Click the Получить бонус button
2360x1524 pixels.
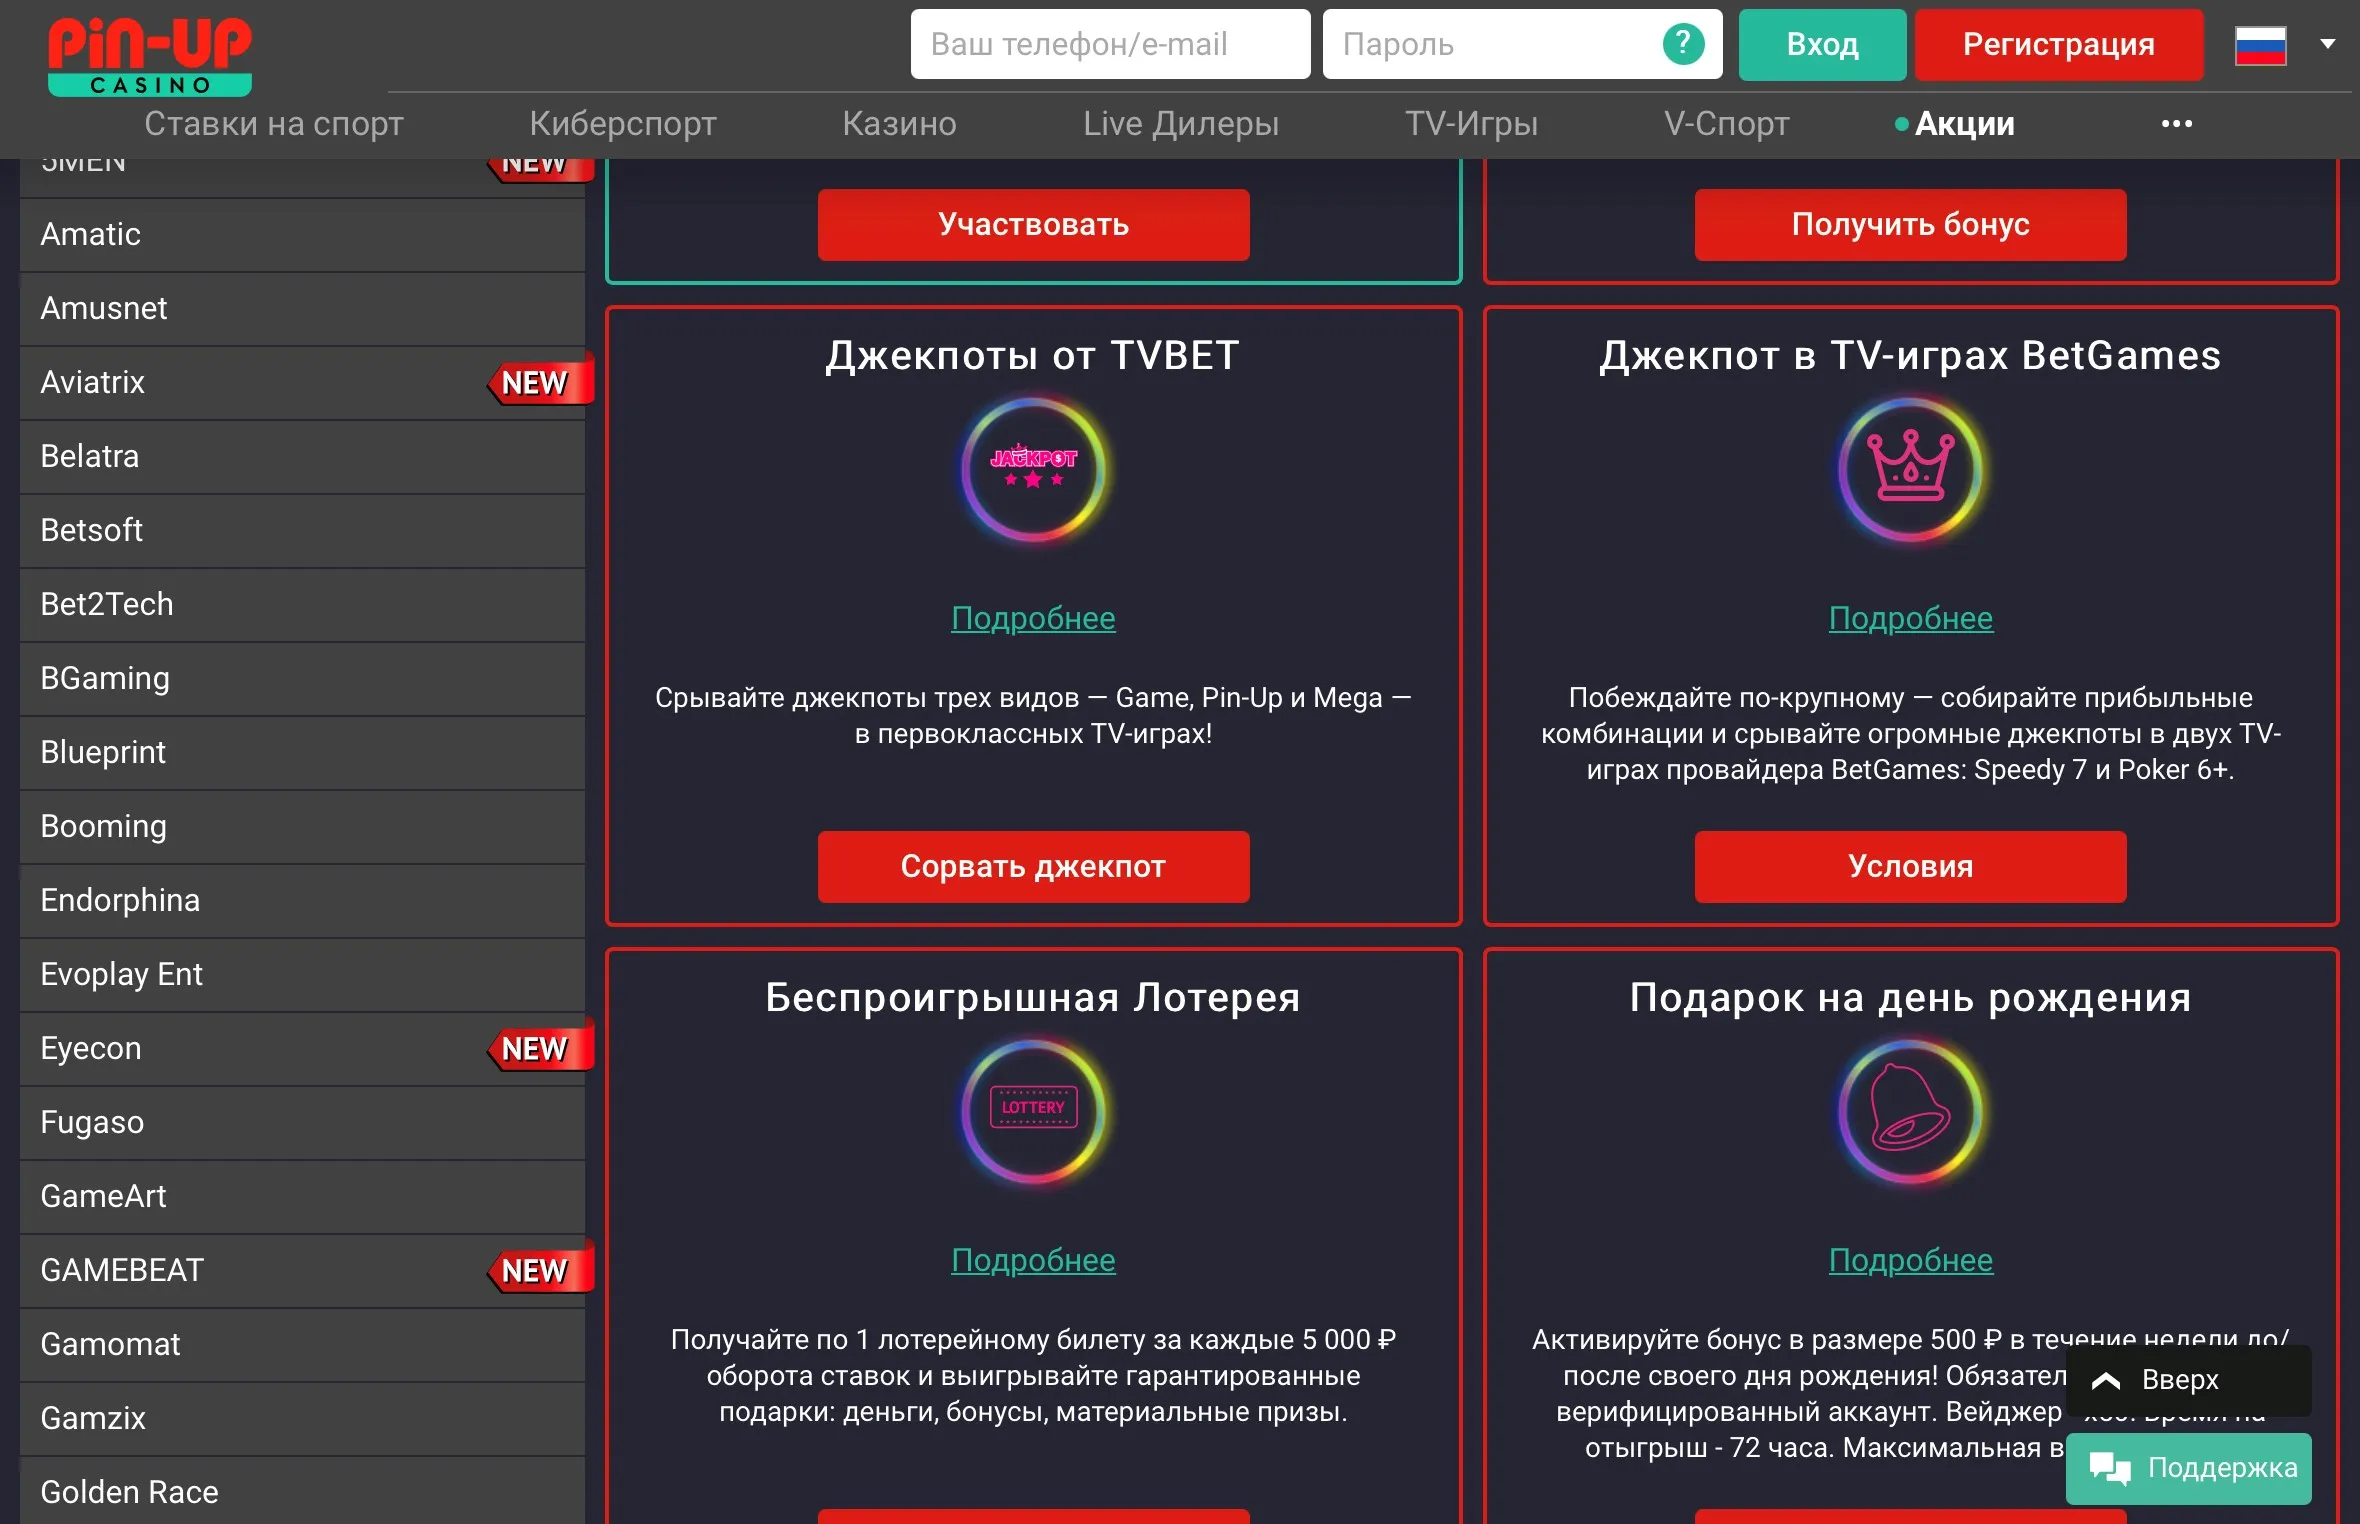click(1910, 225)
